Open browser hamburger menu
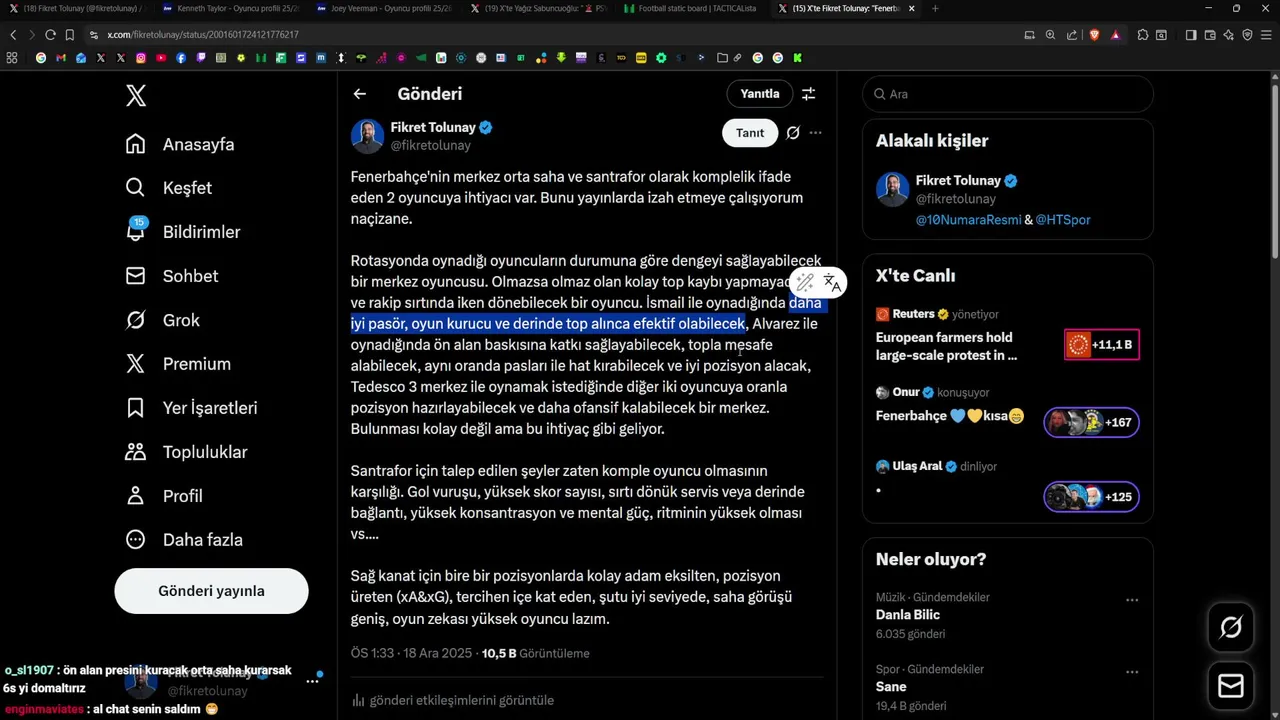The image size is (1280, 720). point(1266,35)
